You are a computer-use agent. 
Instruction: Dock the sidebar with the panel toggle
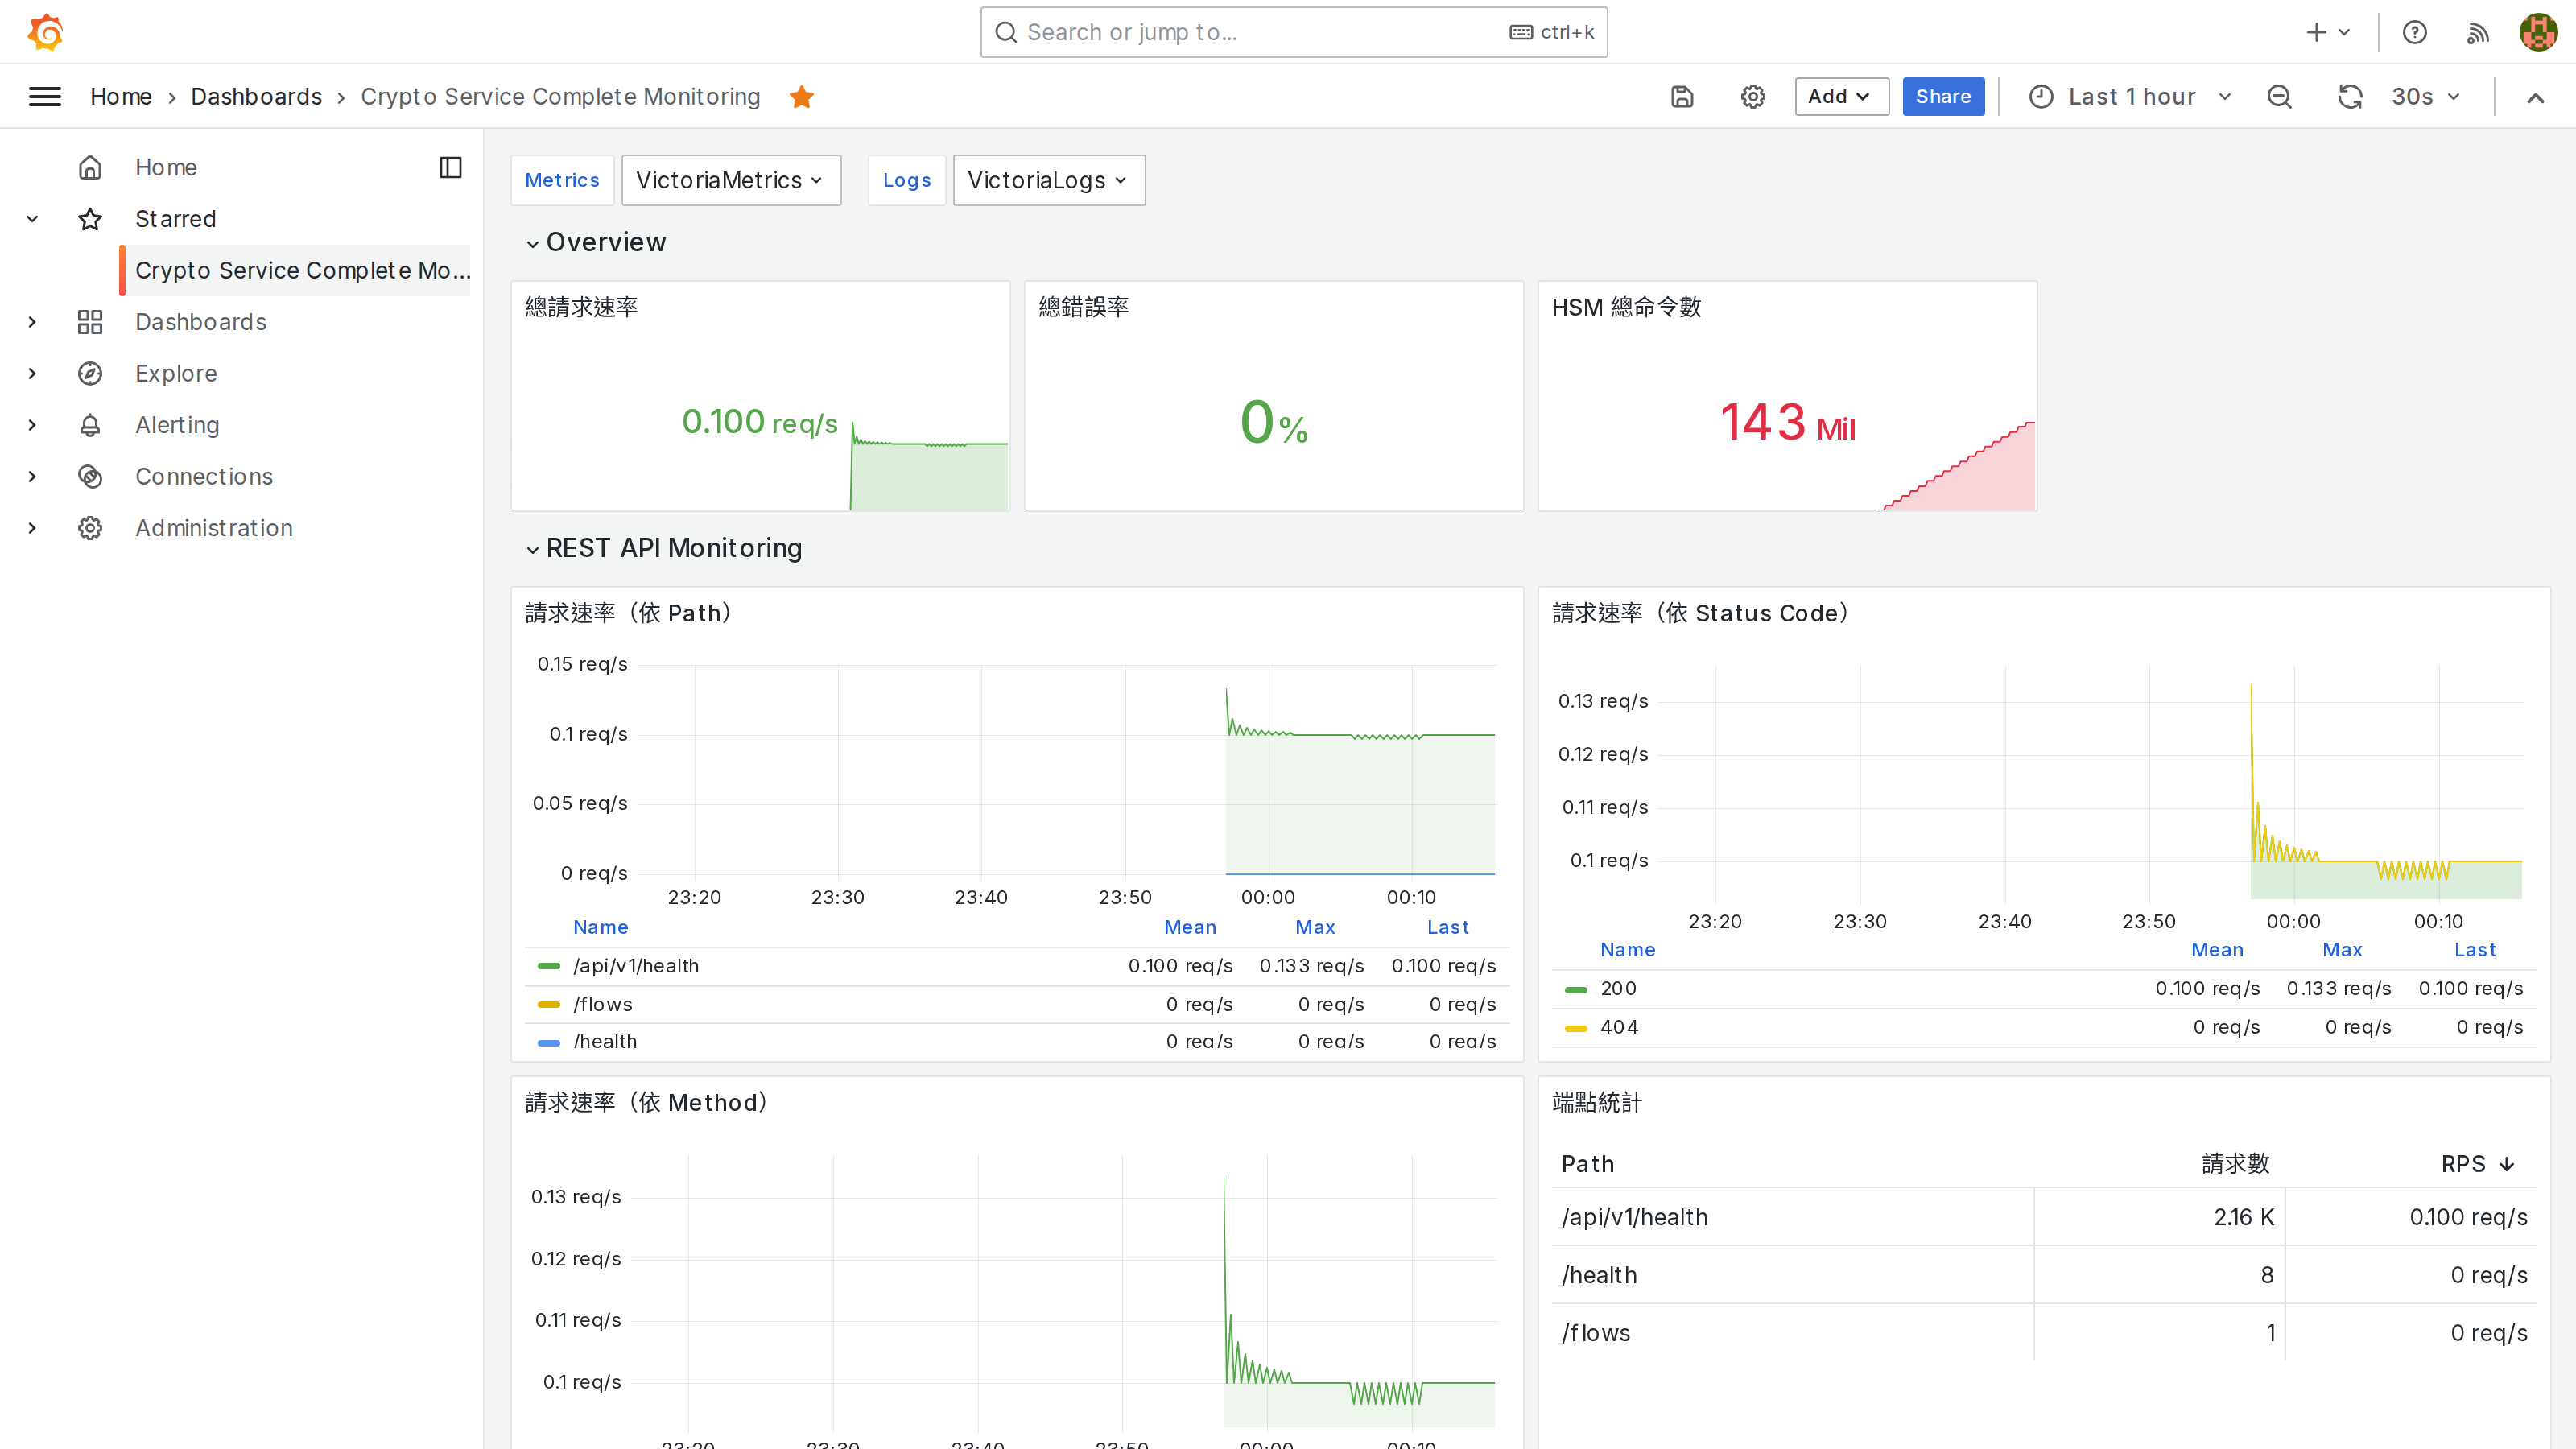coord(450,167)
